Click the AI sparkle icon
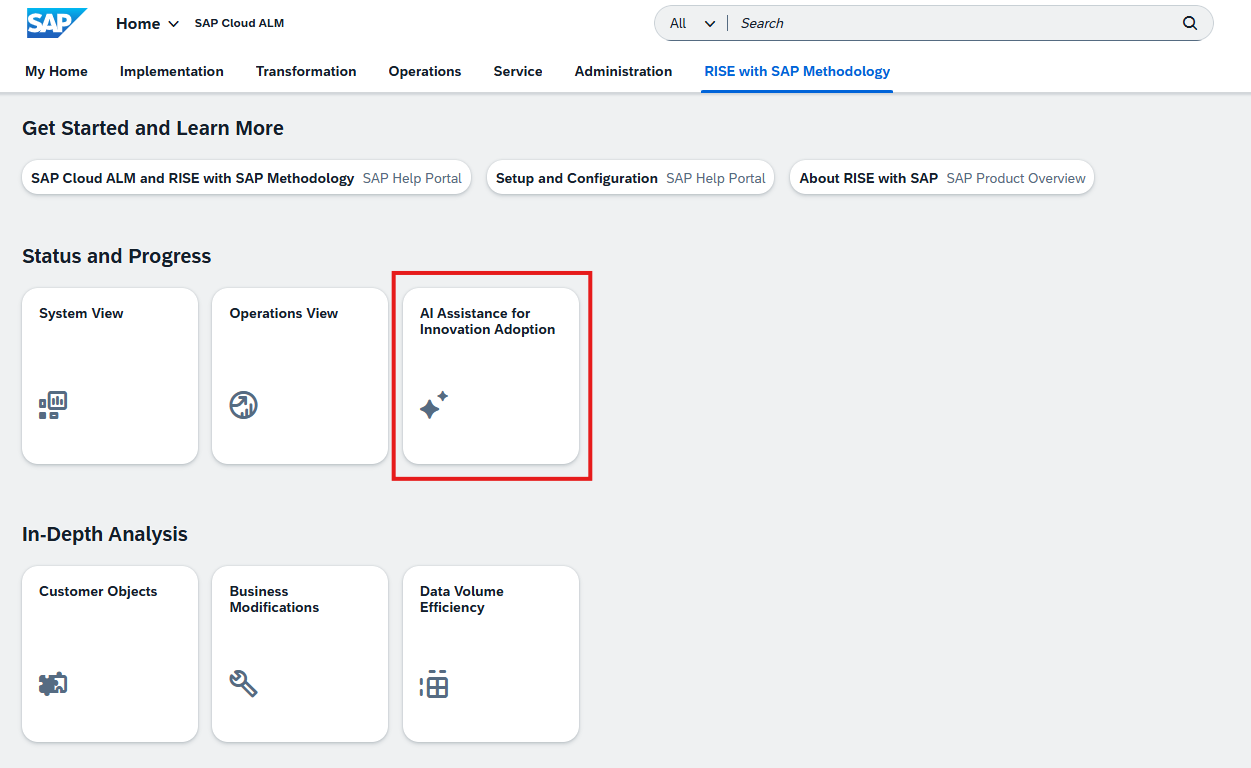Image resolution: width=1251 pixels, height=768 pixels. pyautogui.click(x=434, y=405)
